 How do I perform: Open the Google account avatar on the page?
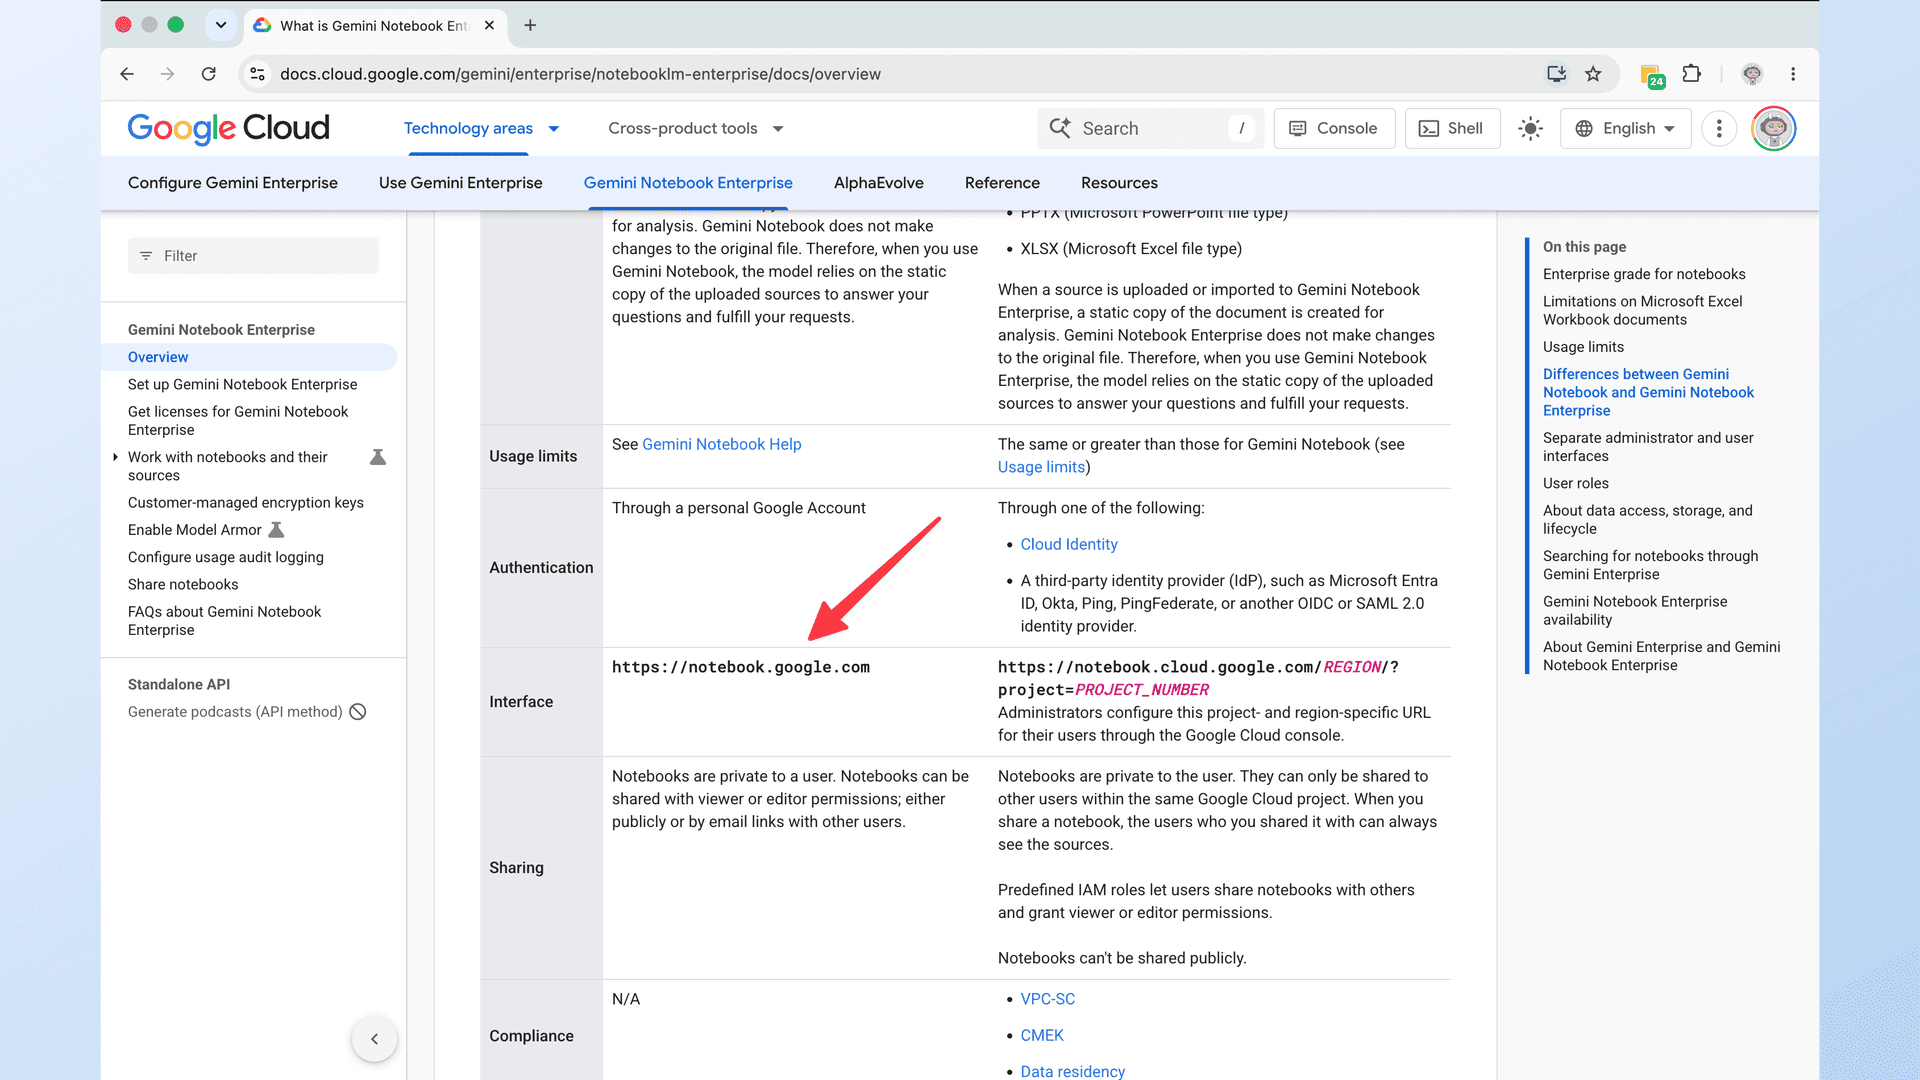(1773, 128)
